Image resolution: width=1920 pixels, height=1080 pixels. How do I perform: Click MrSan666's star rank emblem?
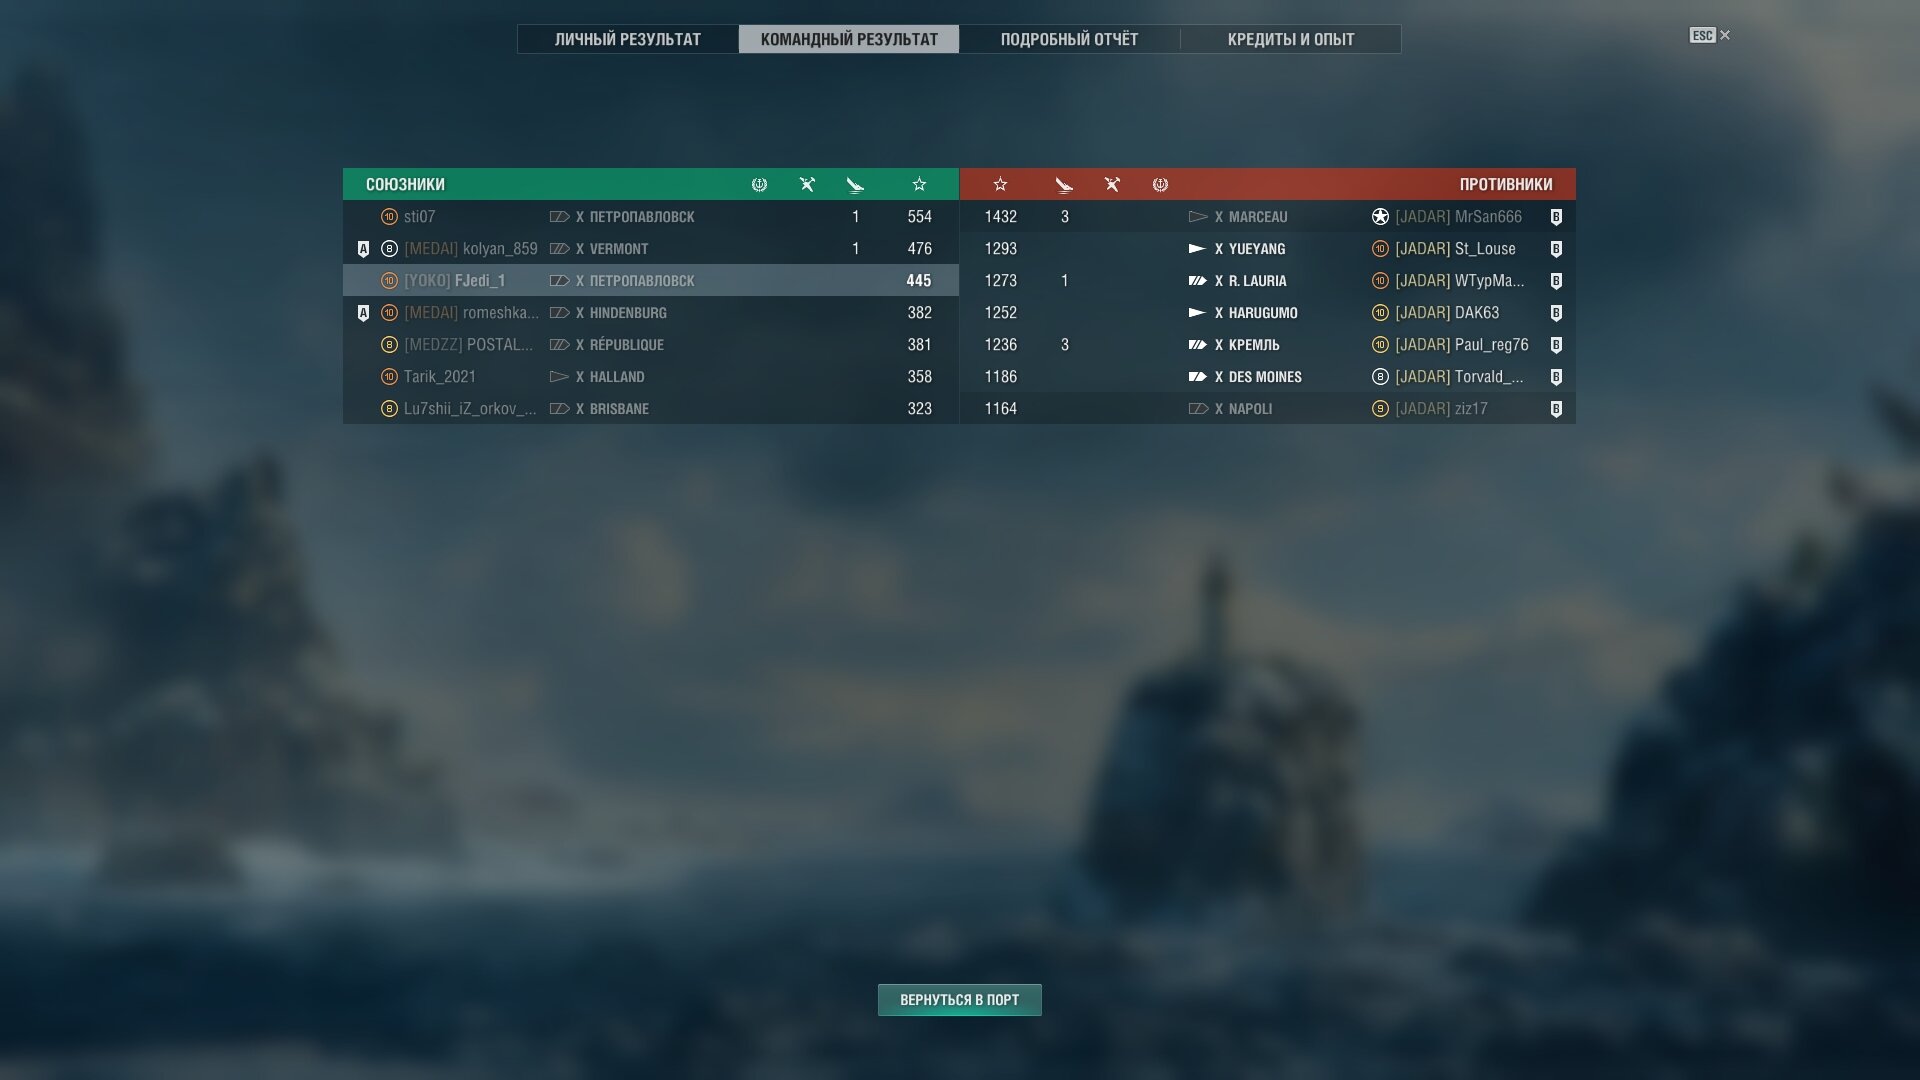tap(1380, 217)
